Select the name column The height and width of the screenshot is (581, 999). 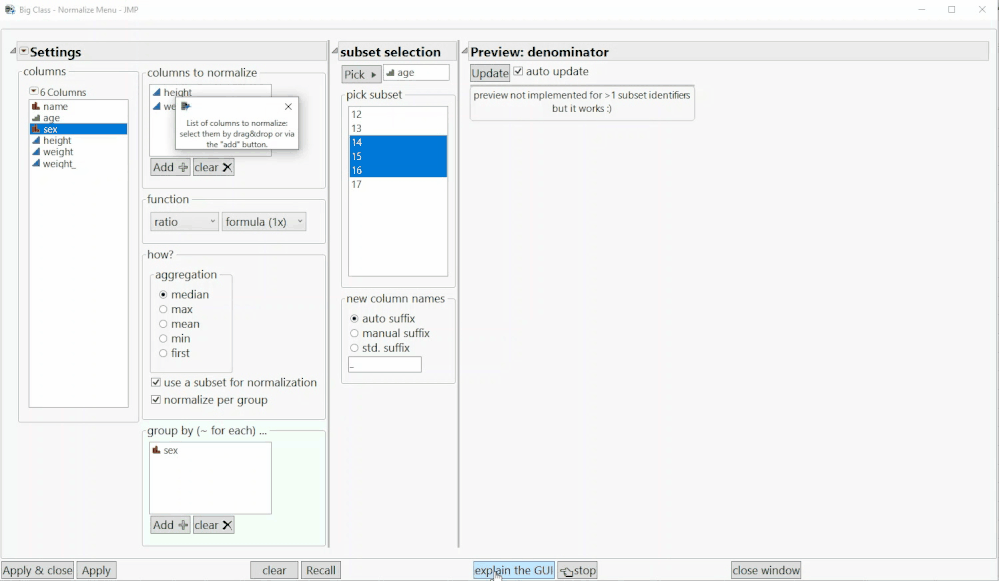pos(78,106)
